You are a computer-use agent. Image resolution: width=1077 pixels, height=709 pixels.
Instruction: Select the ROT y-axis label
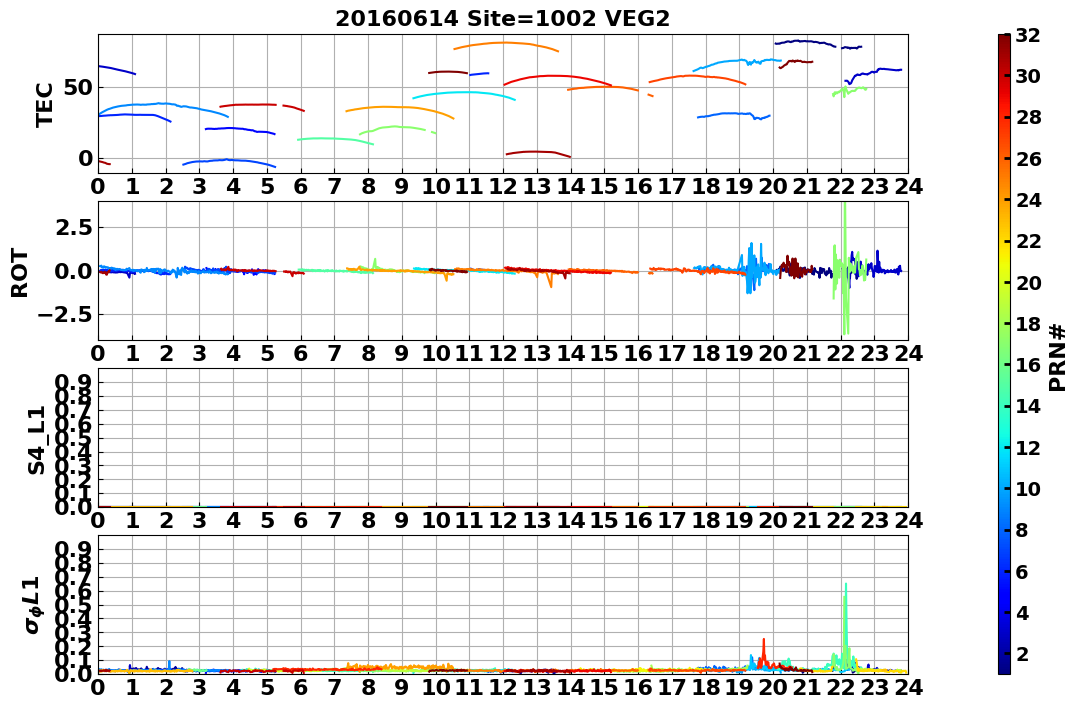tap(21, 273)
